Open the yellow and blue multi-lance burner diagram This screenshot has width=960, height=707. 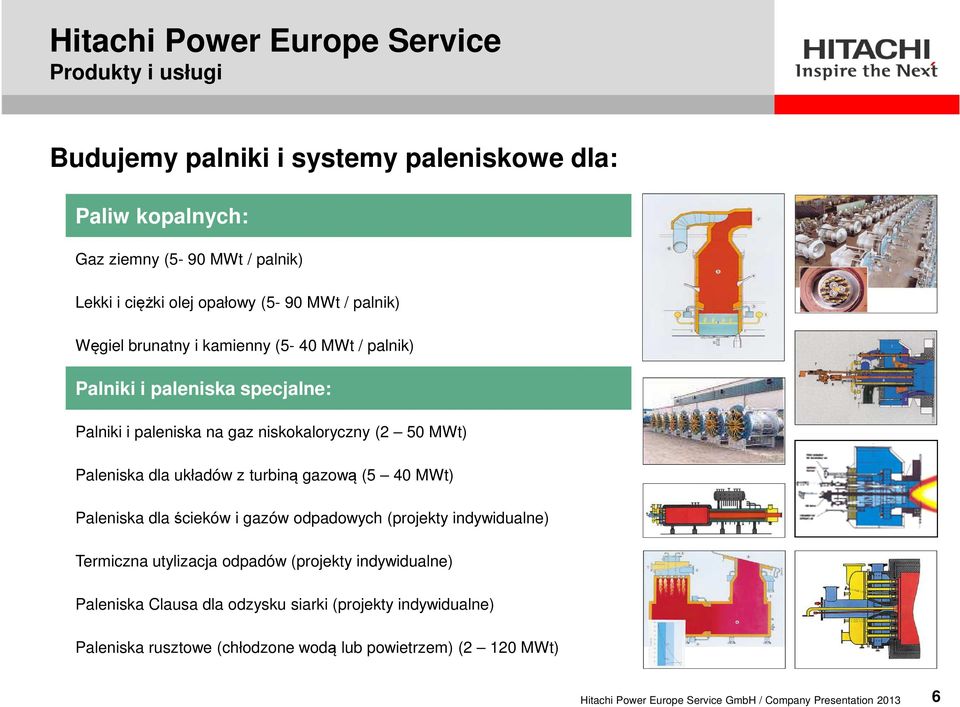(x=866, y=609)
